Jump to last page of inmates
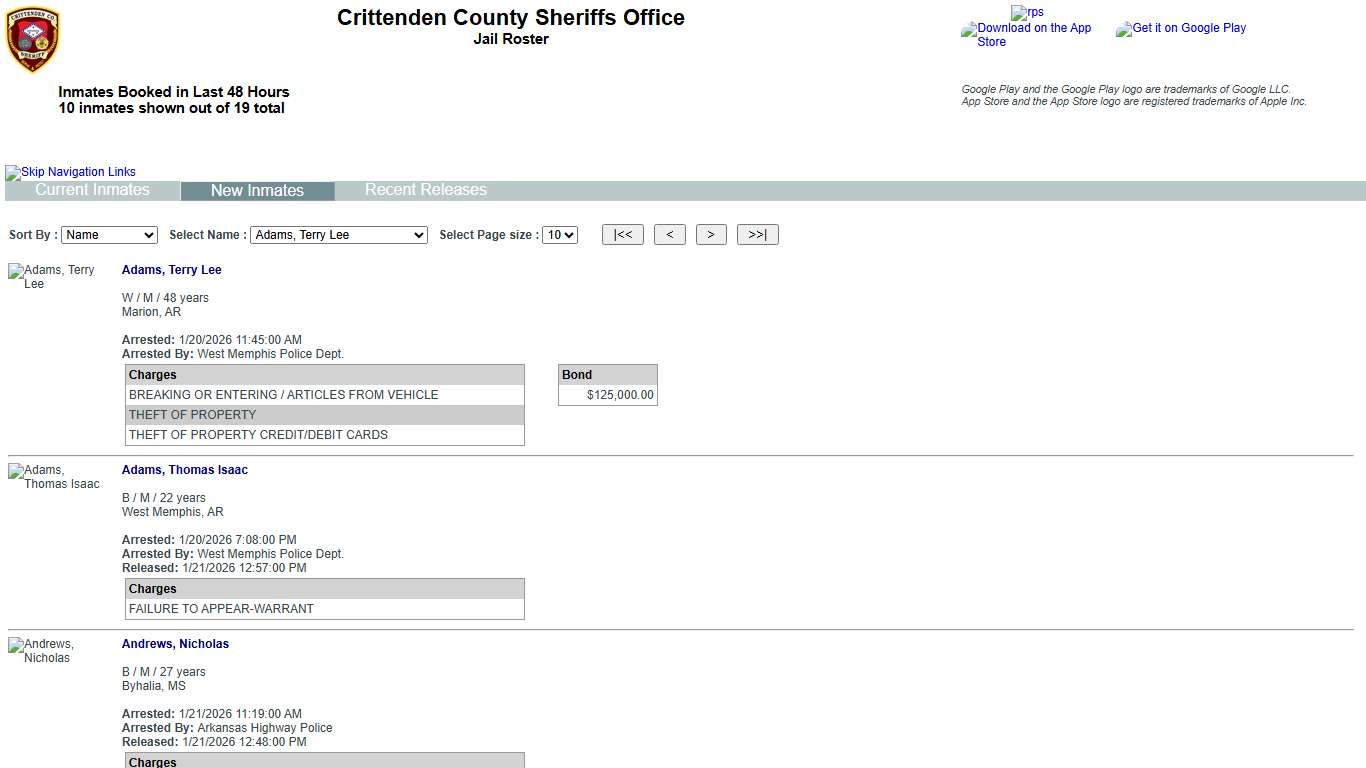The width and height of the screenshot is (1366, 768). (757, 235)
